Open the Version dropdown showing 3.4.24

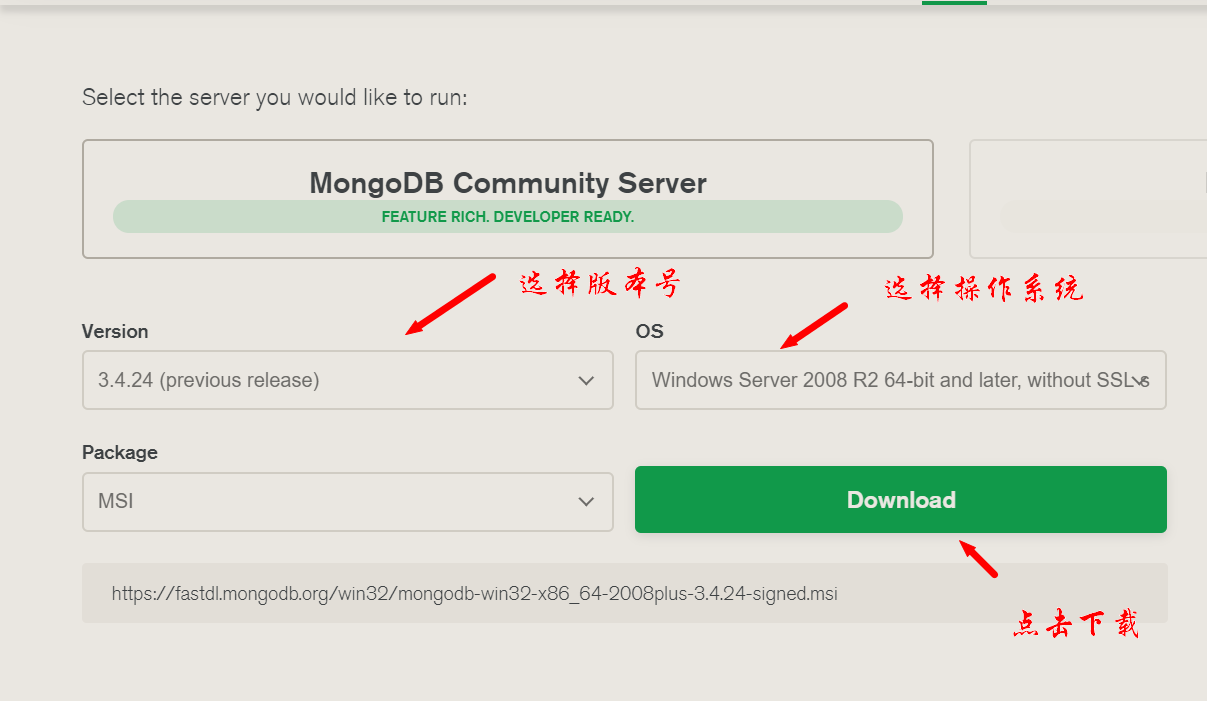coord(348,380)
